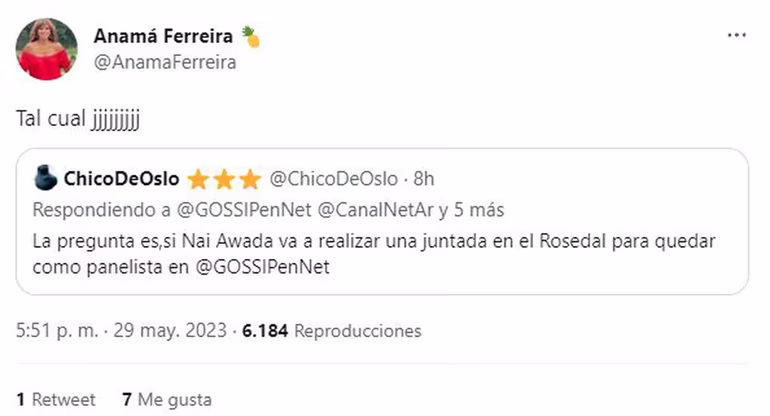This screenshot has width=770, height=416.
Task: Open Anamá Ferreira's display name link
Action: pos(163,36)
